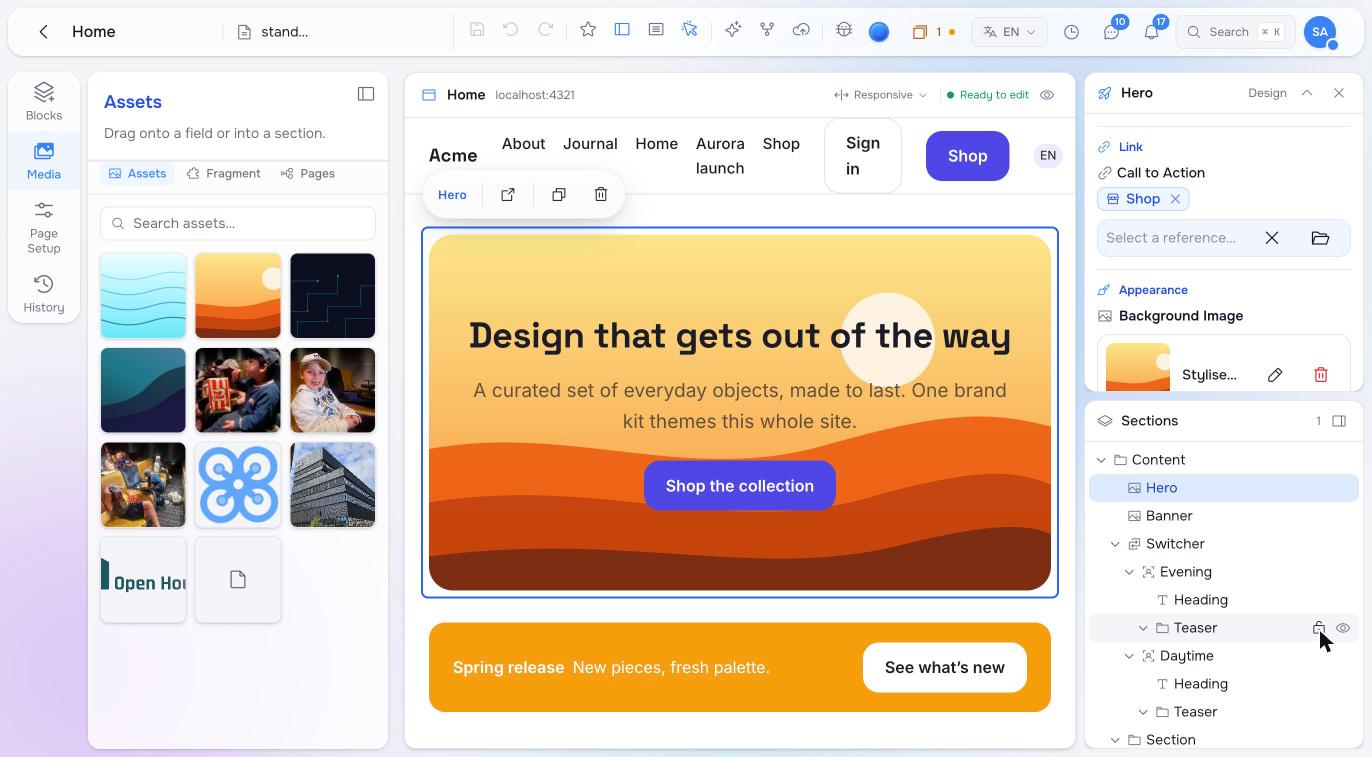
Task: Open the Blocks sidebar item
Action: [44, 102]
